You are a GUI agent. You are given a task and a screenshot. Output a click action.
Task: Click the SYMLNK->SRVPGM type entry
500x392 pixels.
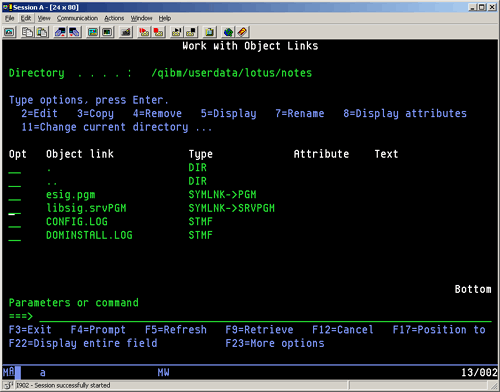tap(232, 208)
